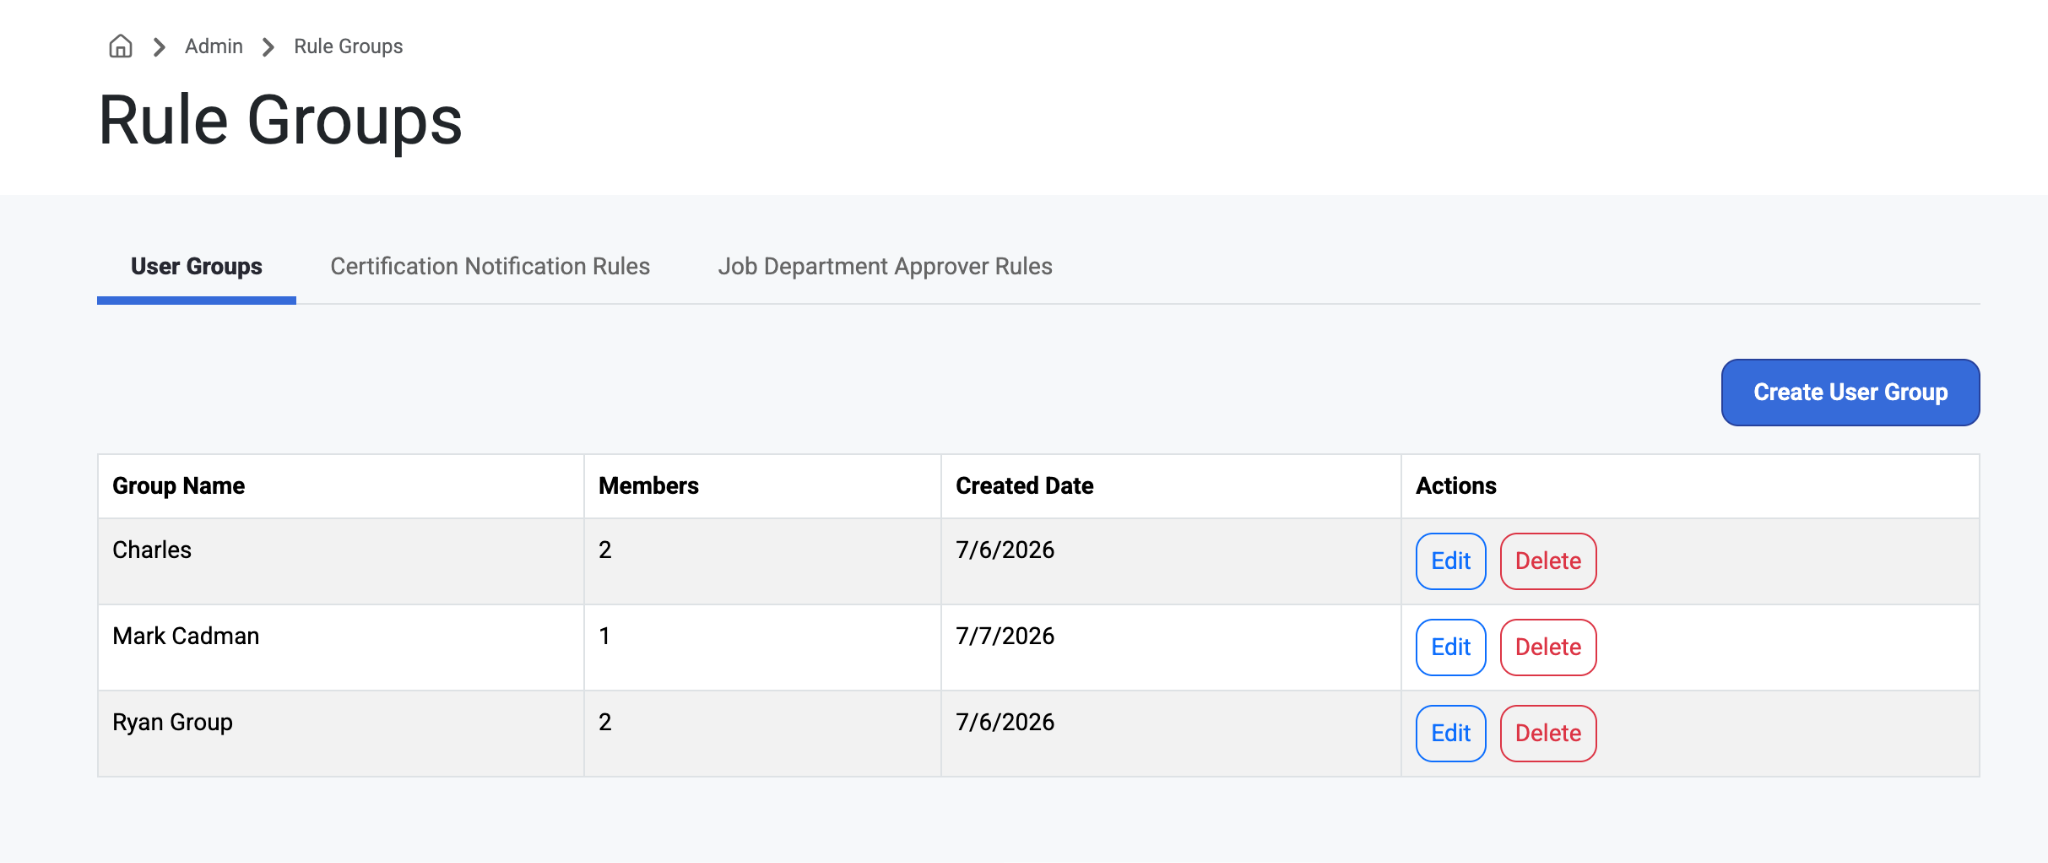Edit the Charles group
This screenshot has width=2048, height=863.
click(x=1451, y=561)
